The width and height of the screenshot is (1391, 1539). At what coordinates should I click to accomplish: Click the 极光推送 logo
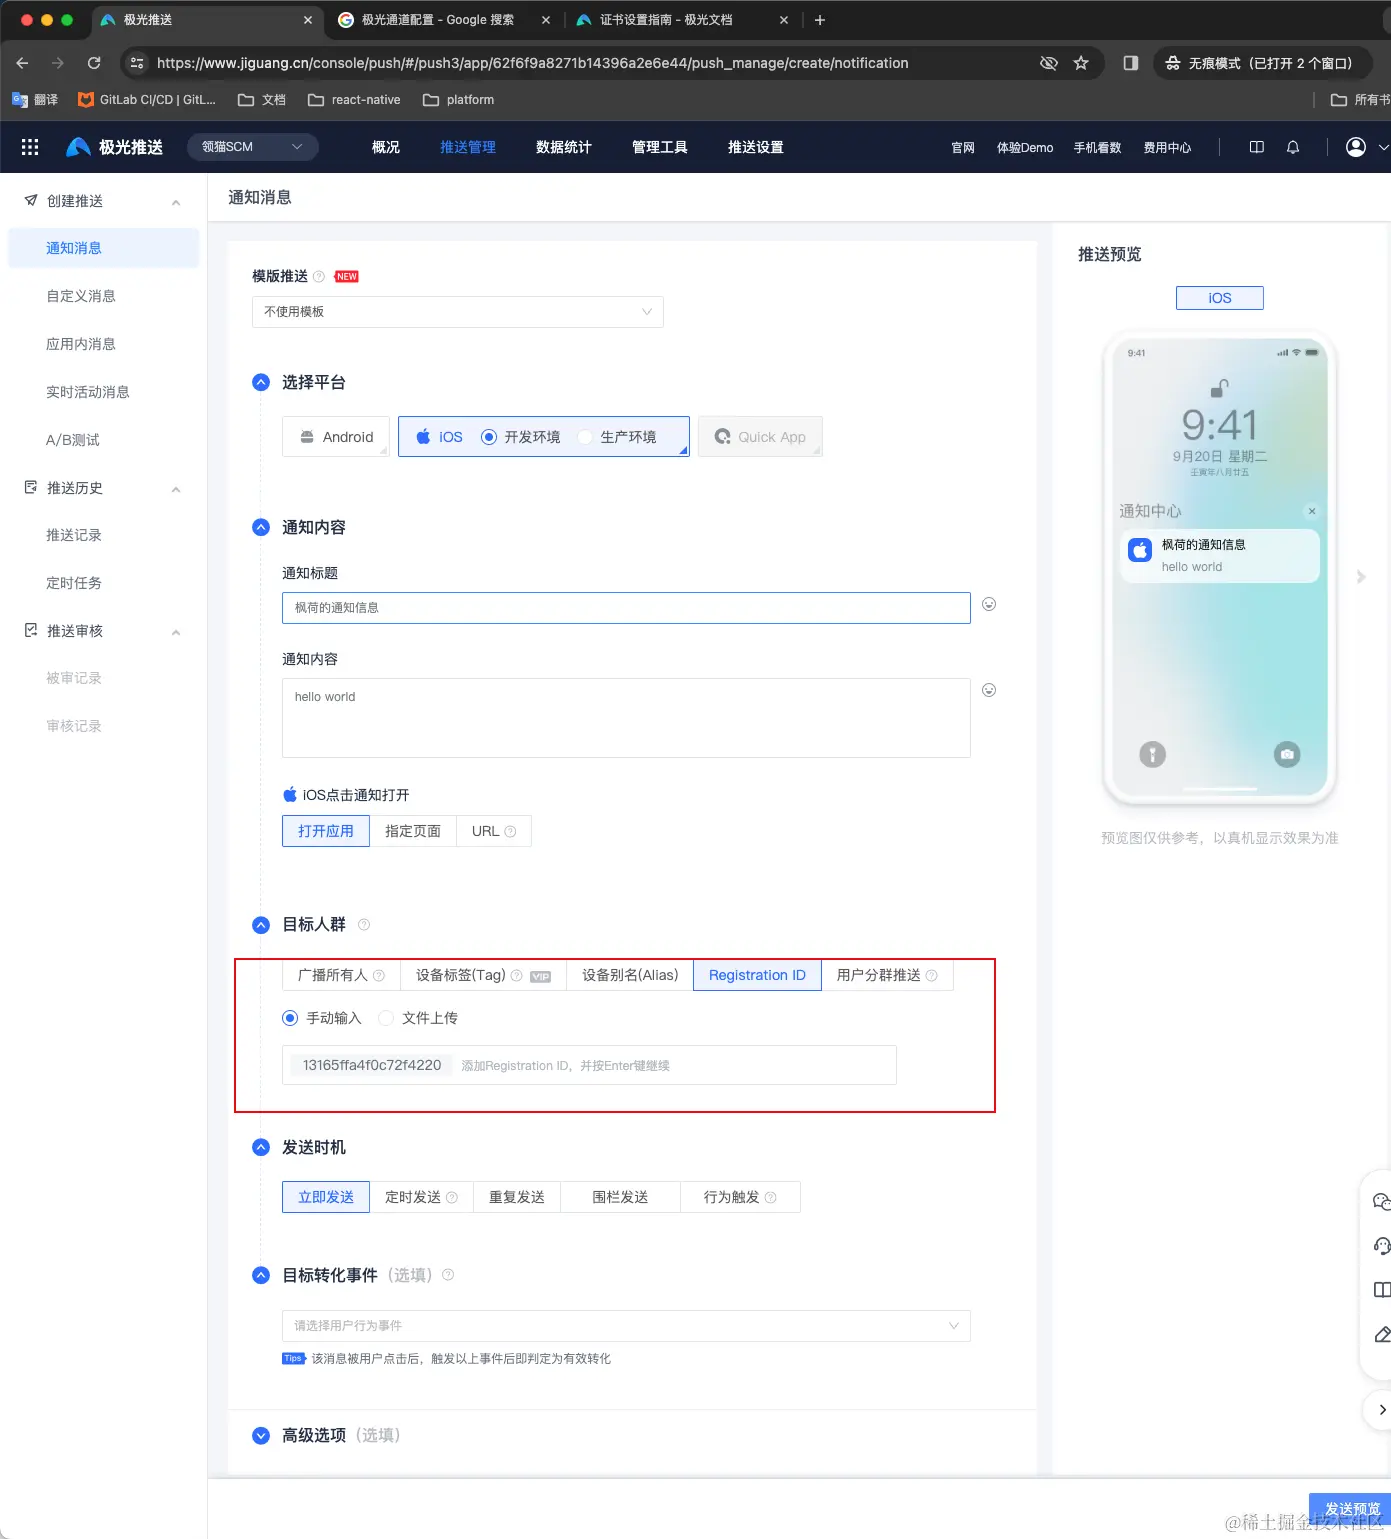[x=114, y=147]
